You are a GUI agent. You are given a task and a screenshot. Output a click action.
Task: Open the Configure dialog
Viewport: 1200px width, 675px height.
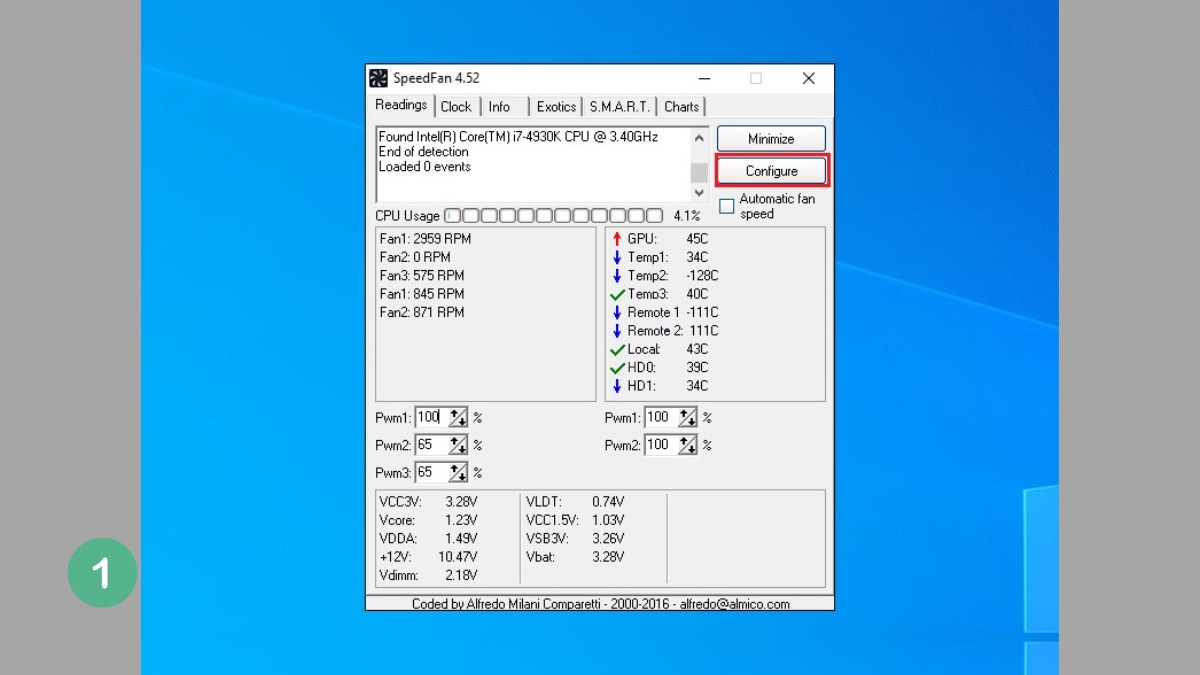click(771, 171)
